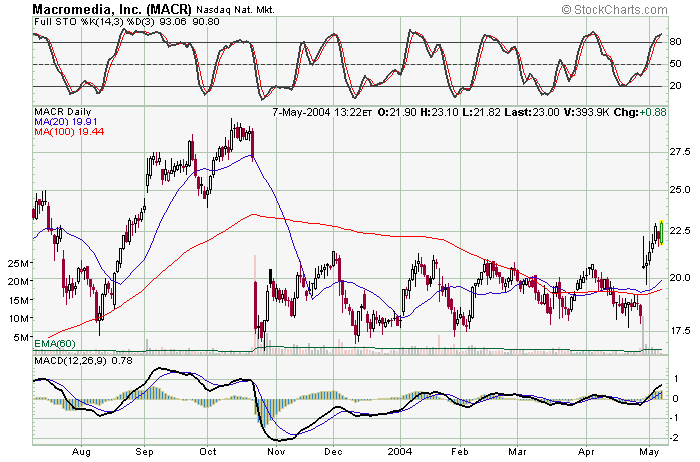Click the 27.5 price axis label
700x462 pixels.
(679, 152)
